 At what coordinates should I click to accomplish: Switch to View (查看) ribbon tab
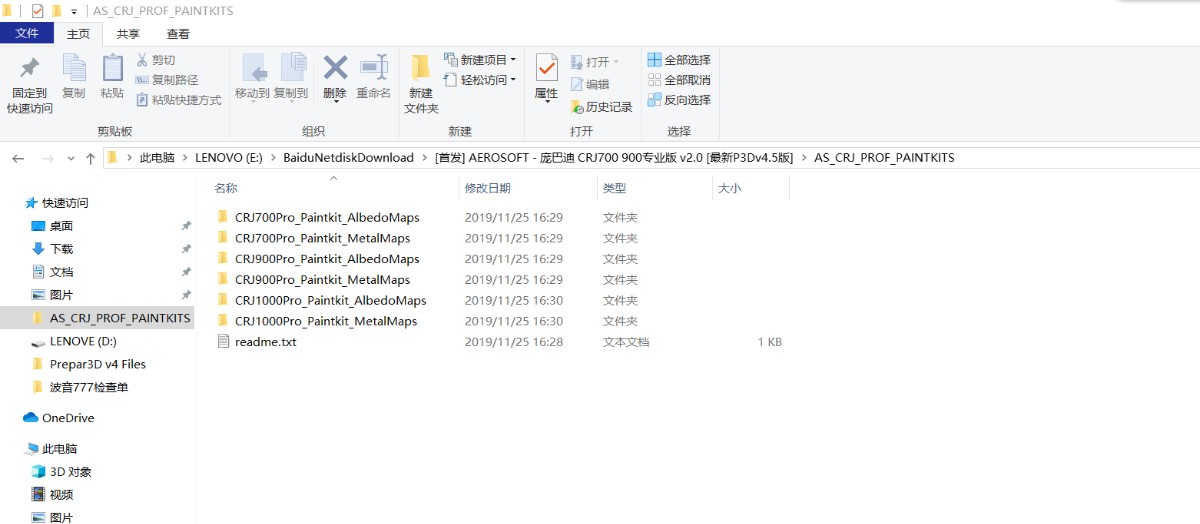pyautogui.click(x=178, y=34)
